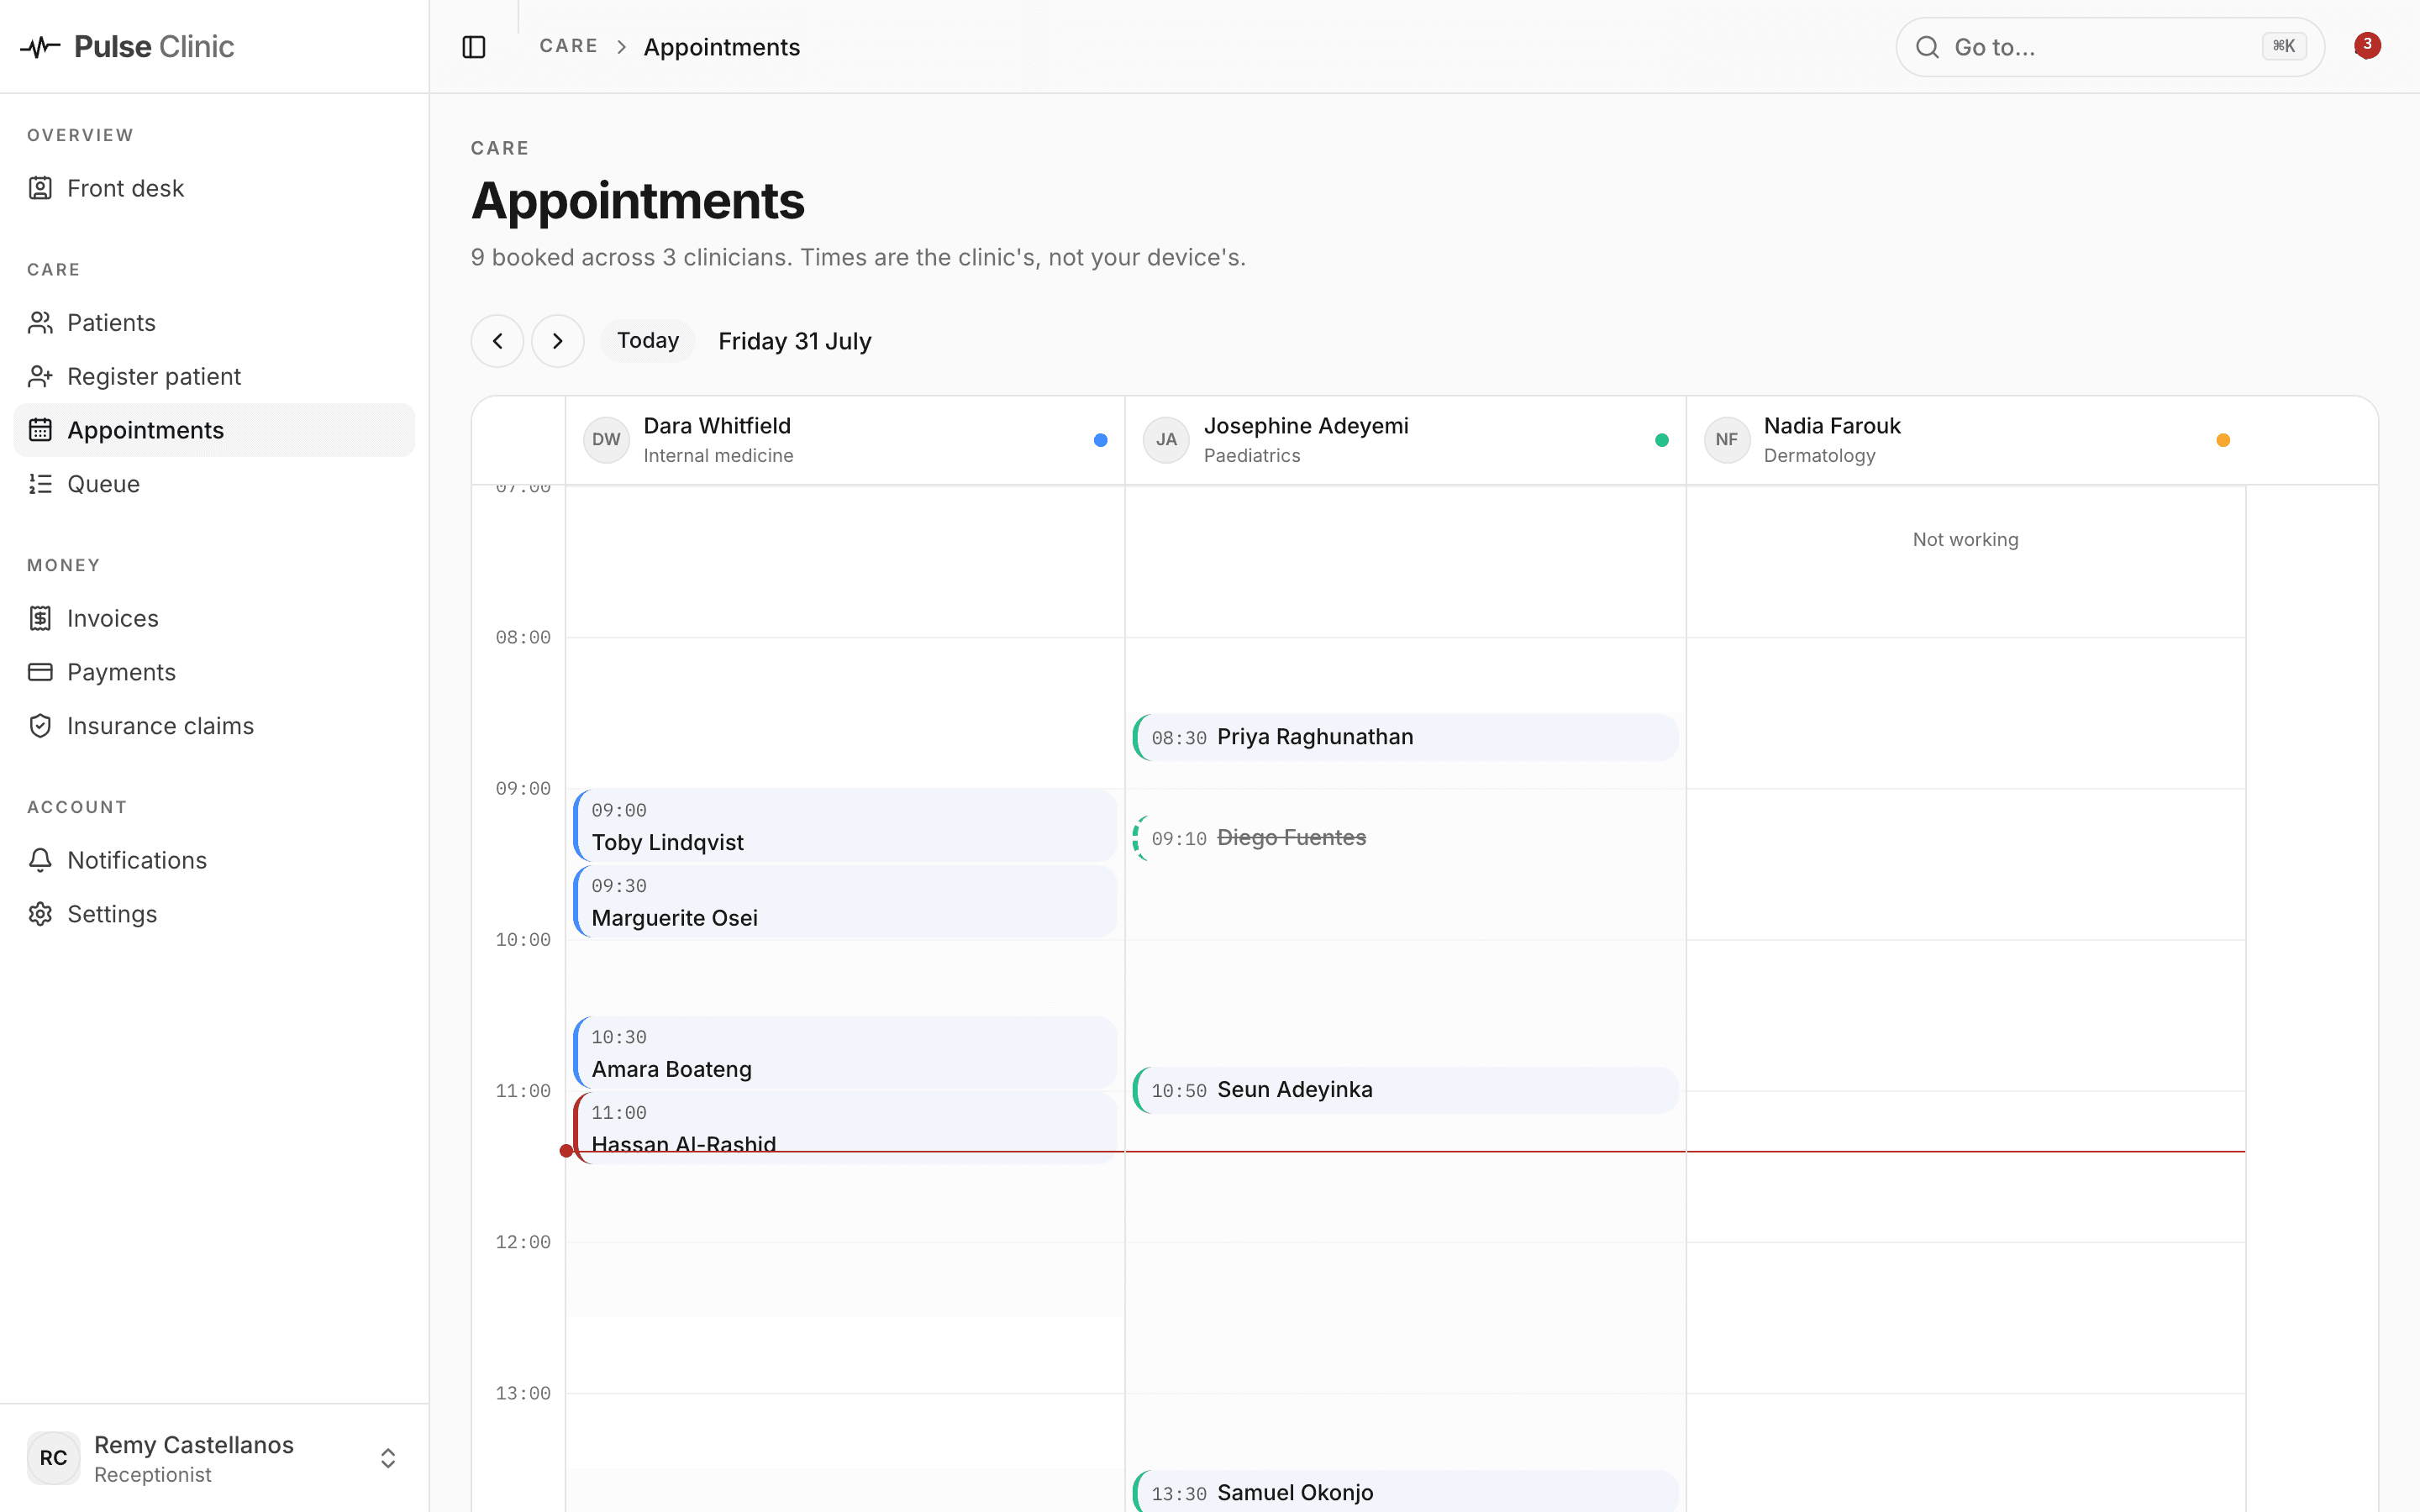The height and width of the screenshot is (1512, 2420).
Task: Open Queue in the sidebar
Action: click(x=214, y=484)
